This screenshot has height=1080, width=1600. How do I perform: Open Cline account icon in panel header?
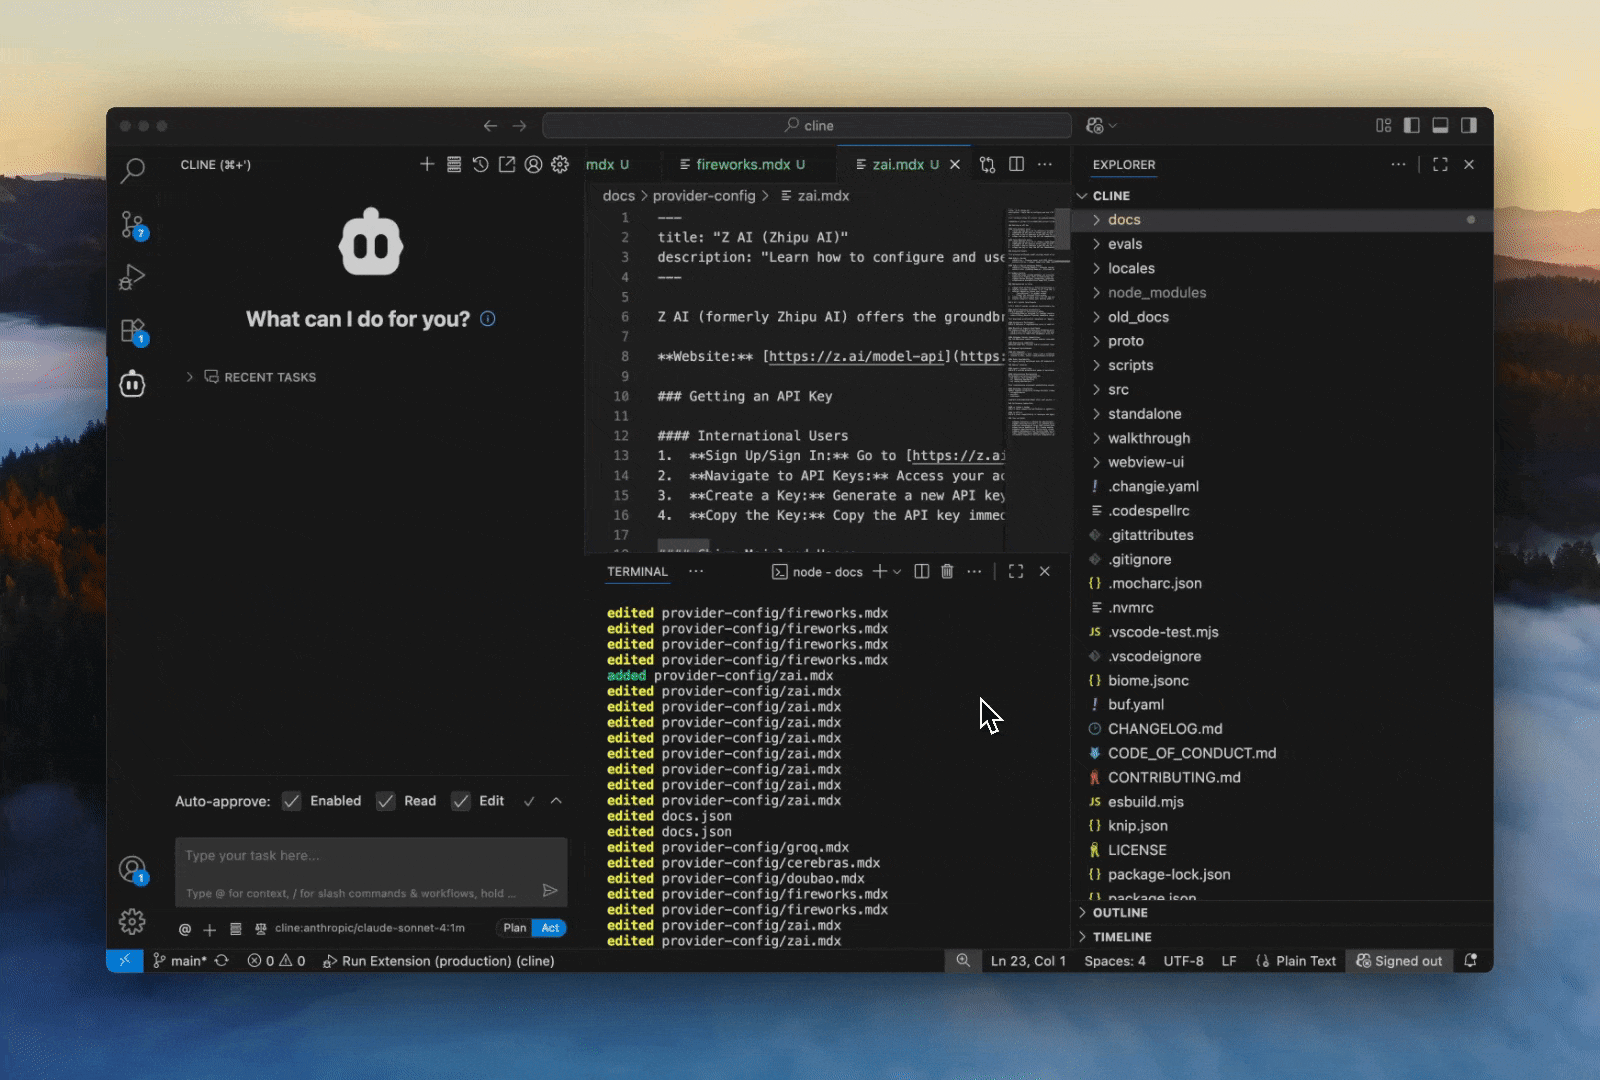[x=534, y=164]
